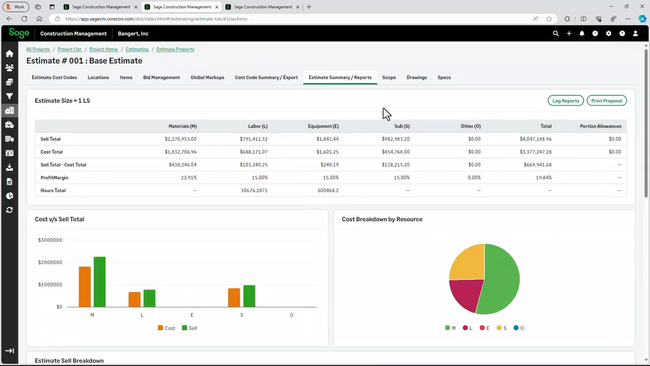Click the read aloud icon in address bar
The height and width of the screenshot is (366, 650).
click(x=536, y=19)
